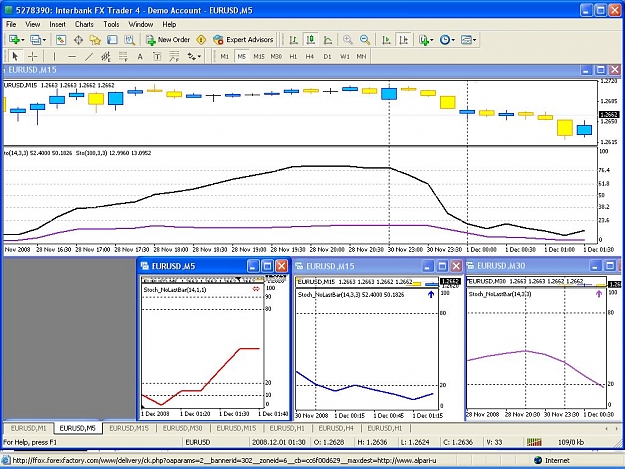Switch chart to Candlesticks mode
Image resolution: width=625 pixels, height=469 pixels.
(311, 40)
